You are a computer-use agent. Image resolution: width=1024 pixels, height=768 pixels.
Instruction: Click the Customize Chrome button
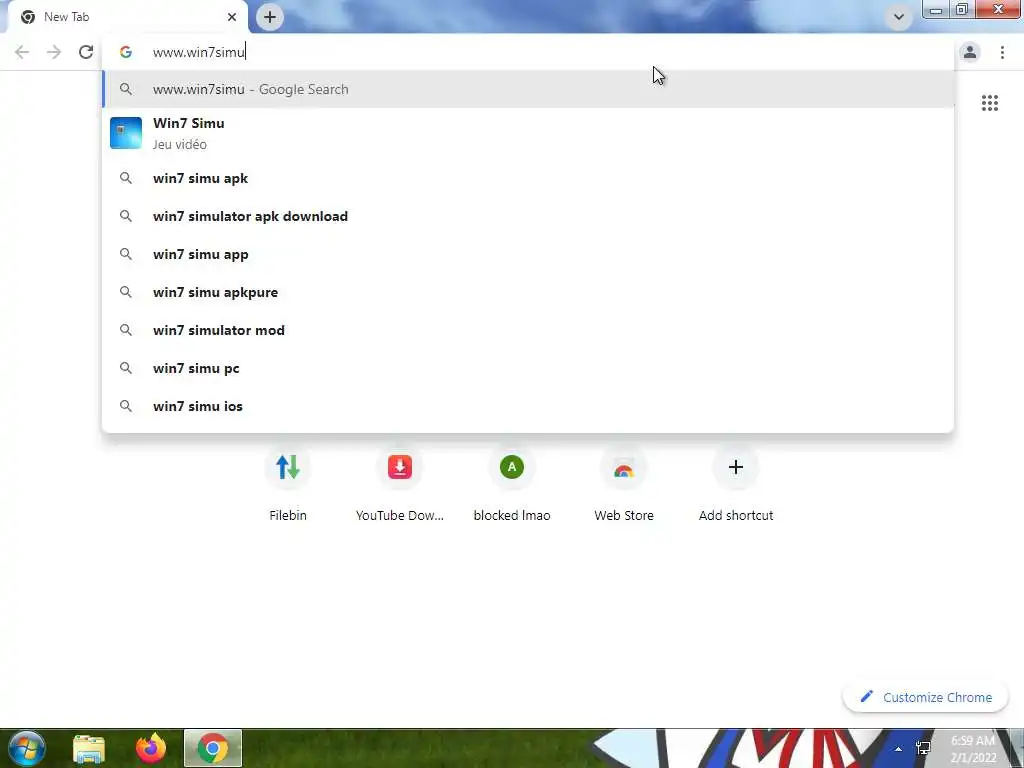tap(925, 697)
